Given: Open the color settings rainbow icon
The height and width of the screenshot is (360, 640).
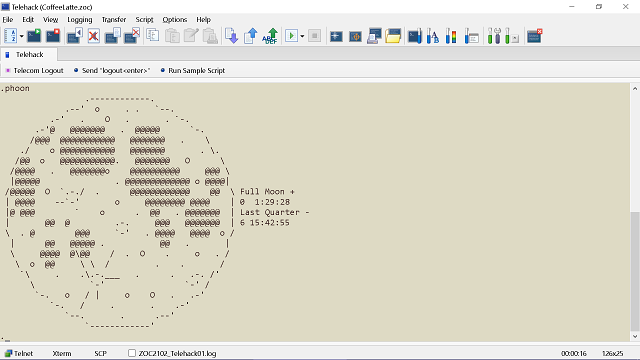Looking at the screenshot, I should click(x=451, y=36).
